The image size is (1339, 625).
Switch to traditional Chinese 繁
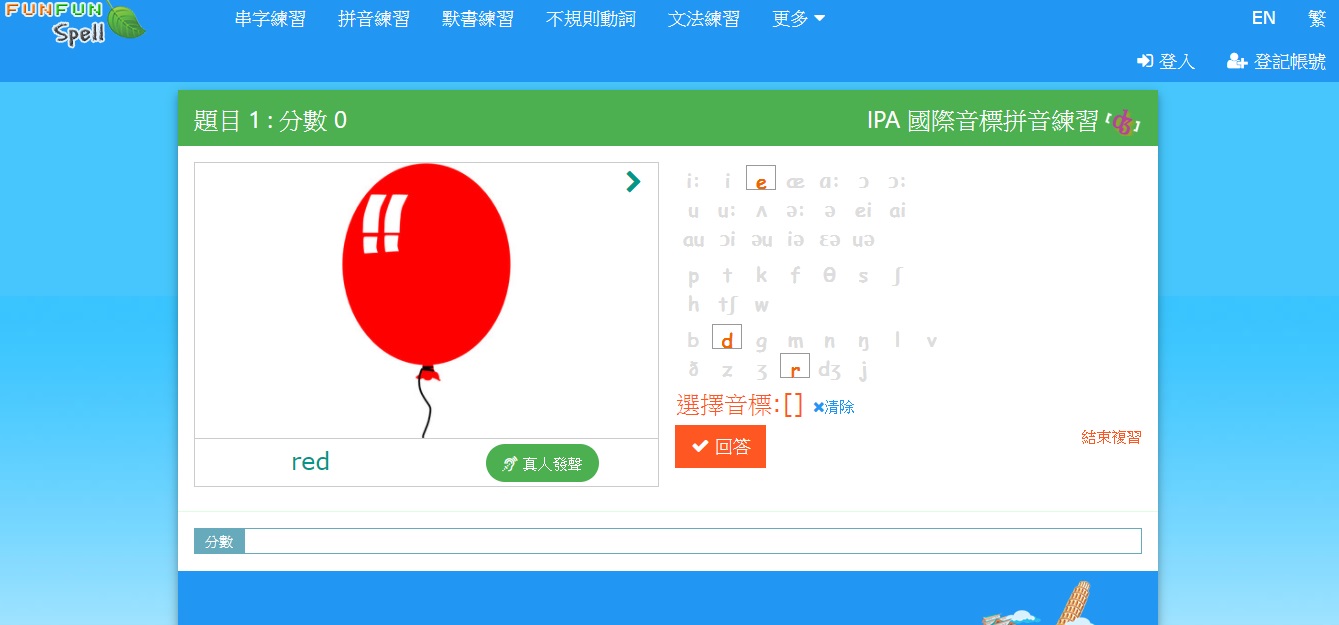pos(1317,18)
